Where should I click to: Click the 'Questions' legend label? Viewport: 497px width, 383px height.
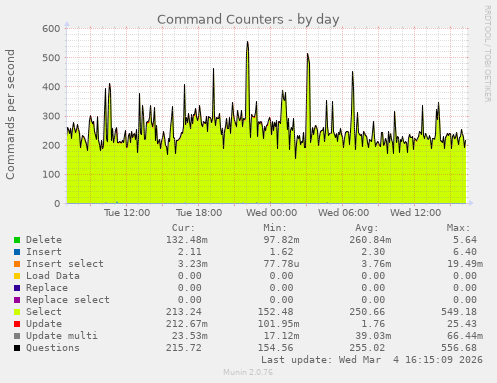[53, 348]
